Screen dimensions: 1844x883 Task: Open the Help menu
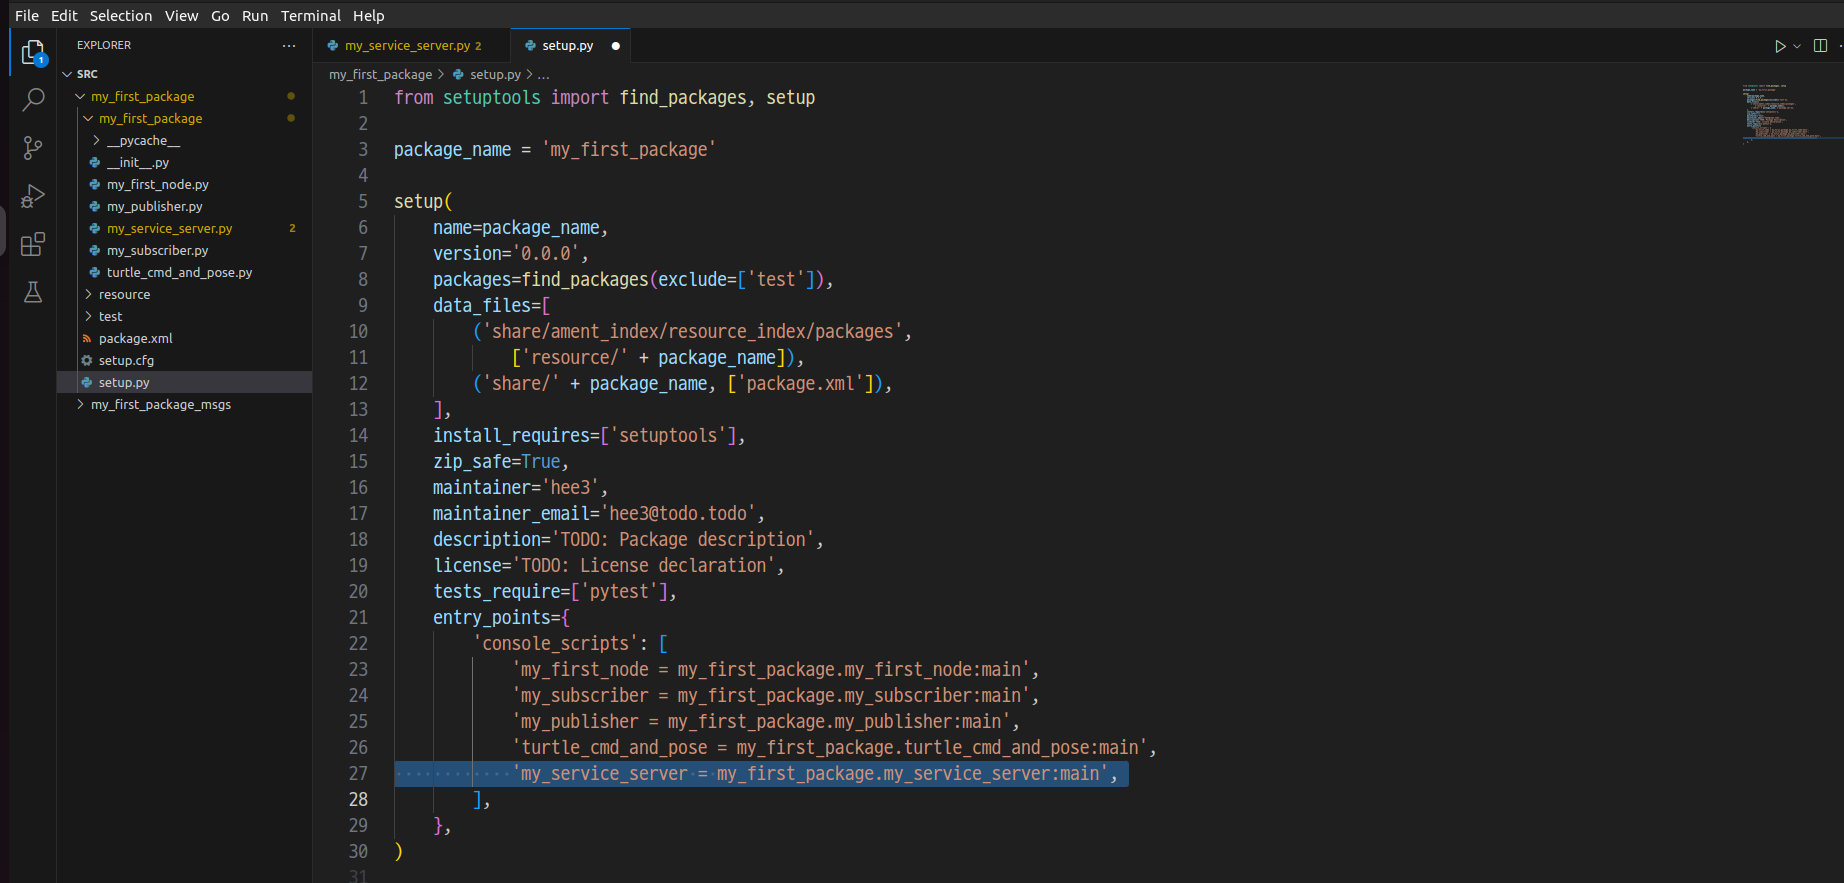[x=369, y=15]
